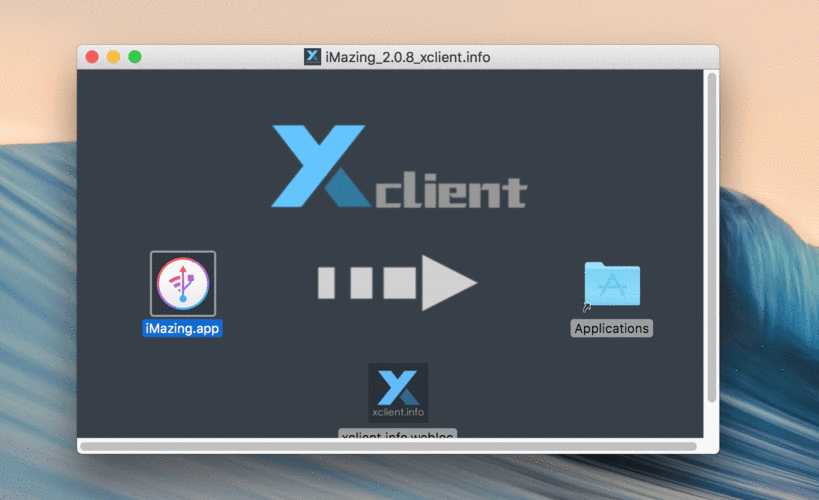Screen dimensions: 819x500
Task: Close the disk image window with red button
Action: pyautogui.click(x=92, y=57)
